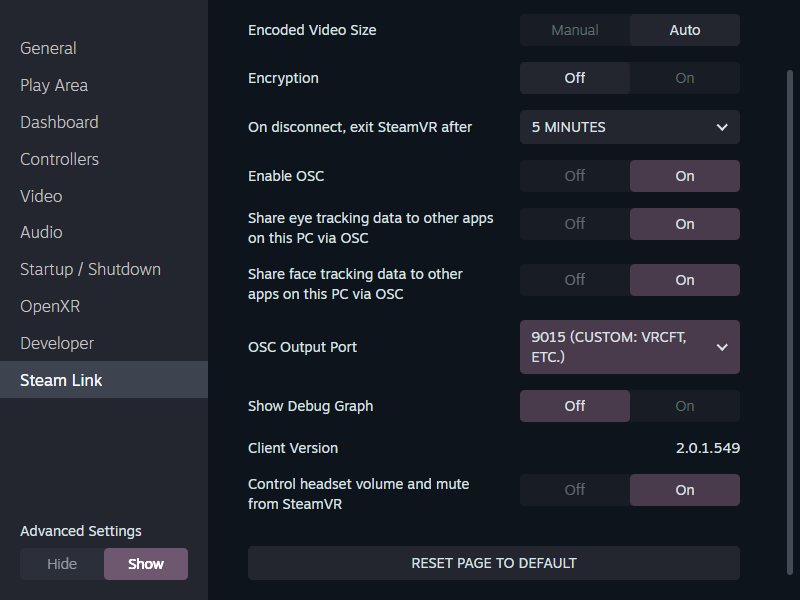Open the exit SteamVR after 5 MINUTES dropdown

pyautogui.click(x=630, y=127)
